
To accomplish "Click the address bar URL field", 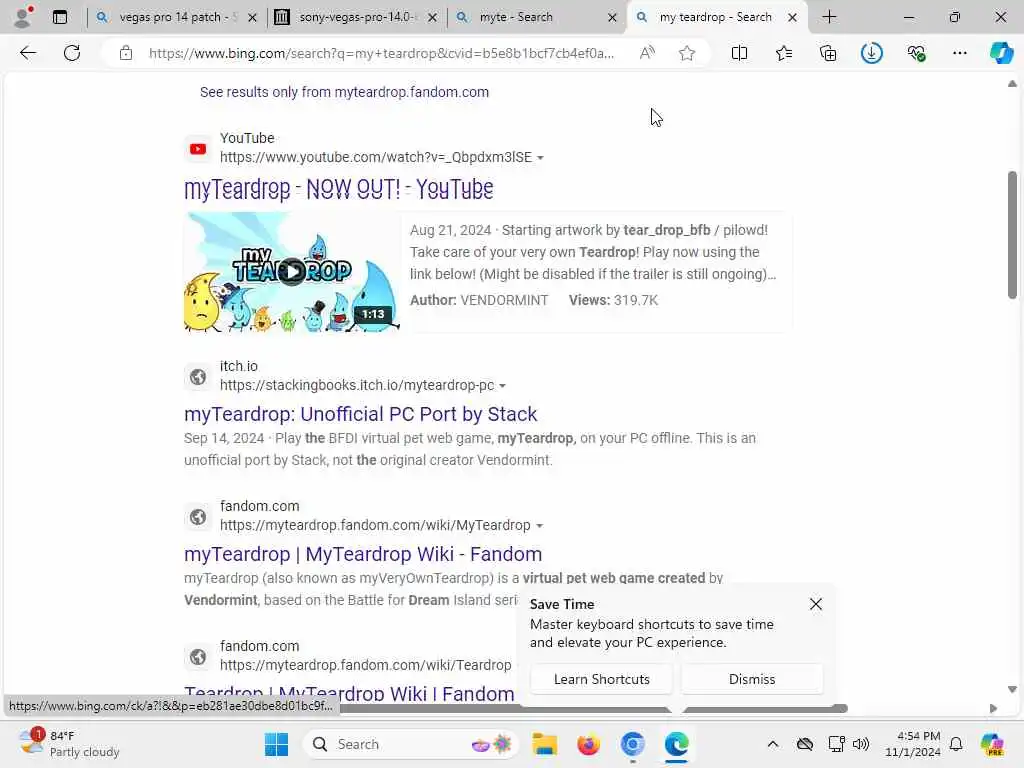I will 381,53.
